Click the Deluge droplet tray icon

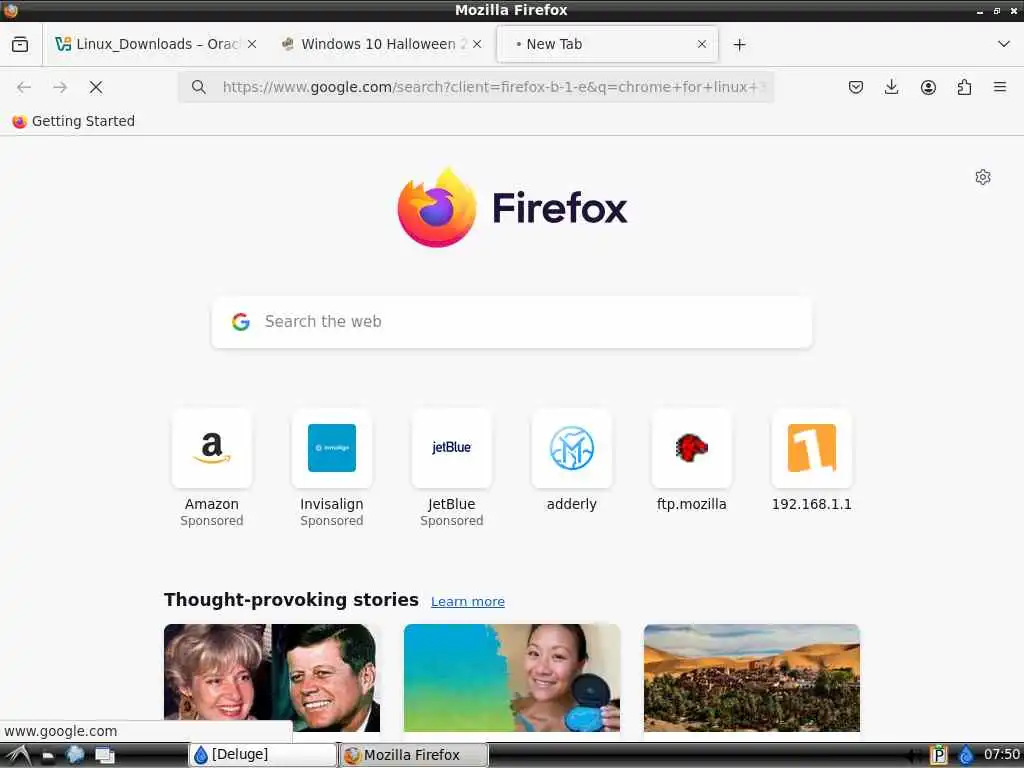[966, 755]
